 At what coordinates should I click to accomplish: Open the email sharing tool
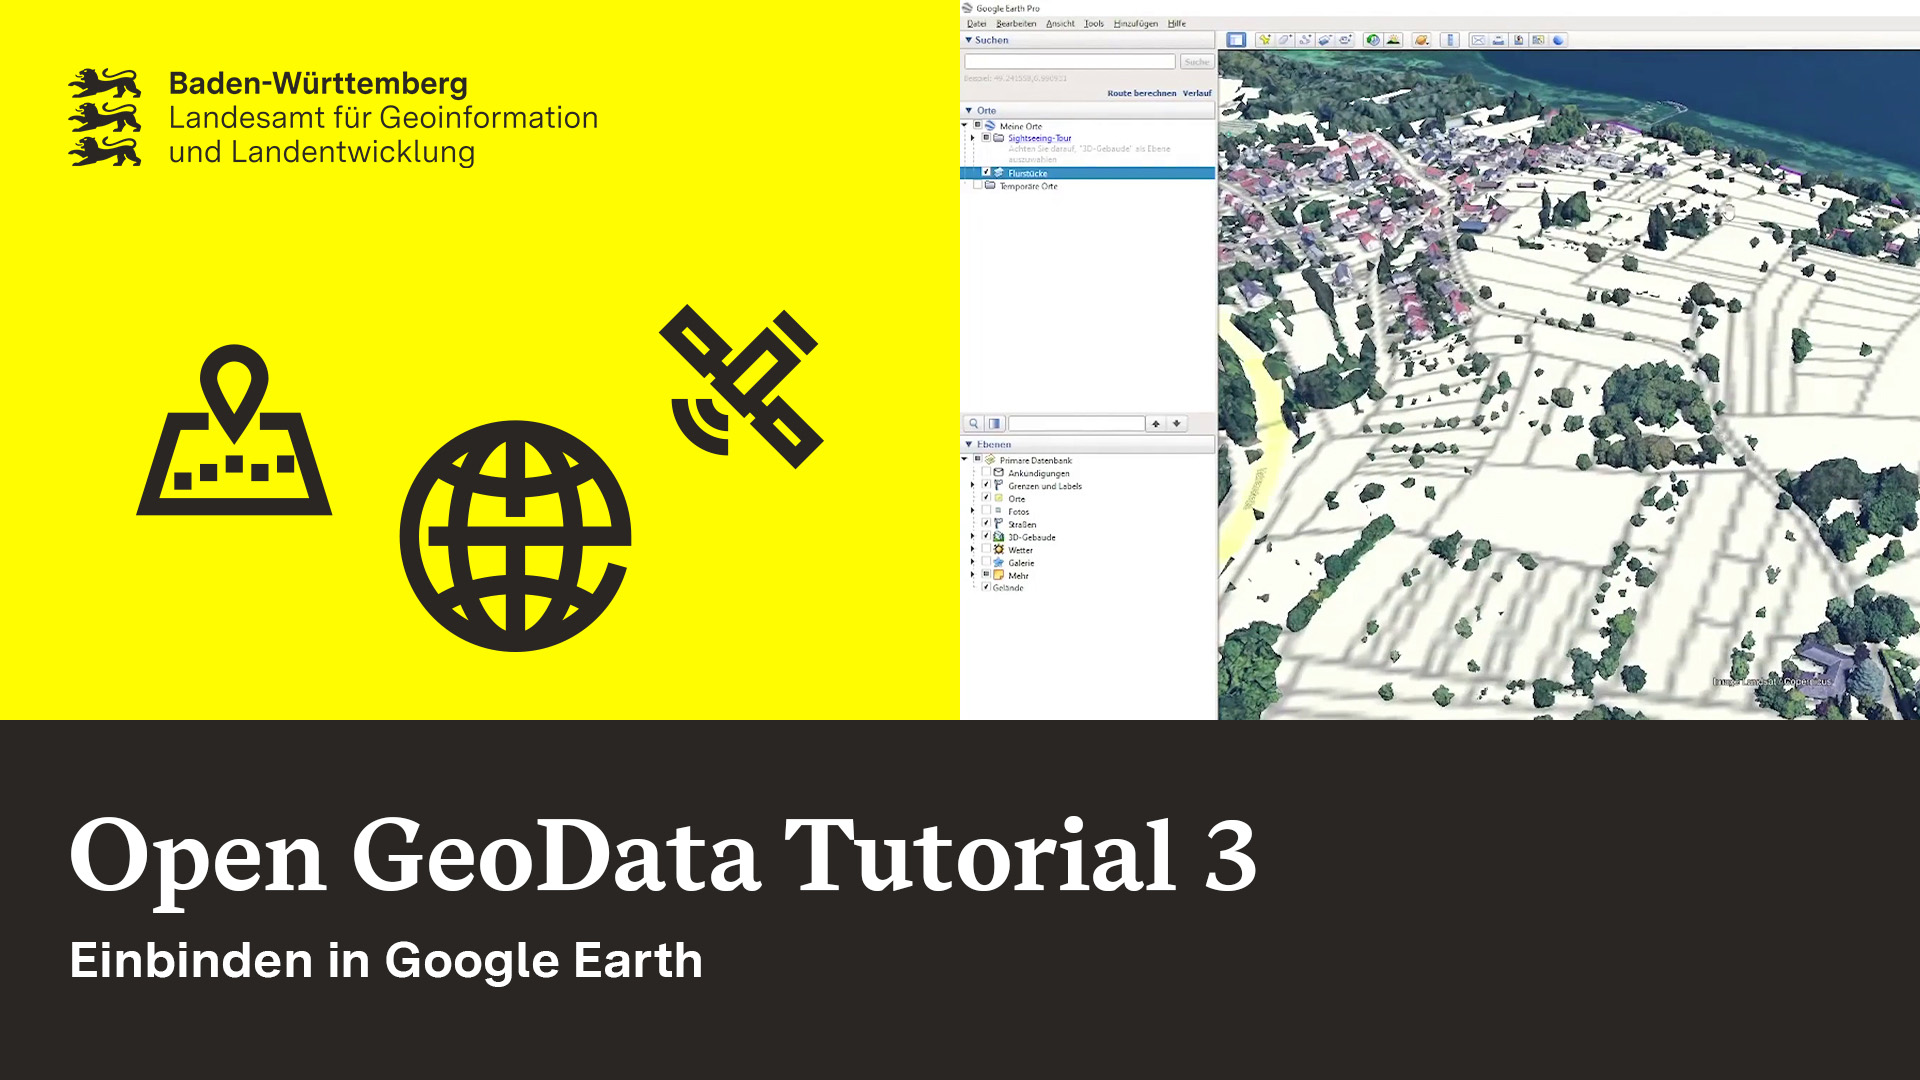coord(1476,40)
